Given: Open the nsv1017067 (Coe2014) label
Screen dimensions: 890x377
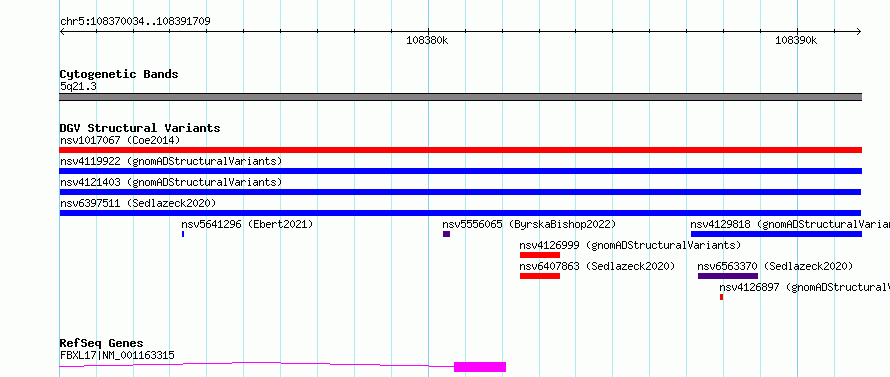Looking at the screenshot, I should pyautogui.click(x=120, y=140).
